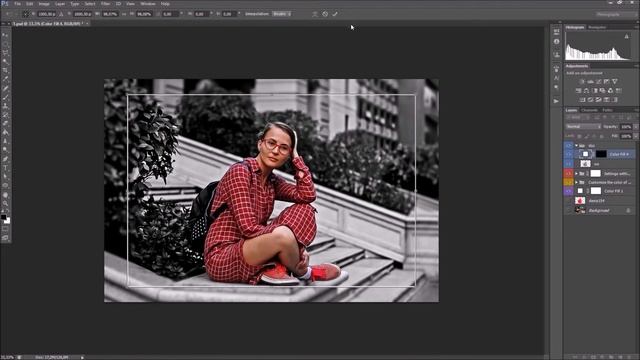Image resolution: width=640 pixels, height=360 pixels.
Task: Show the hidden Background layer
Action: point(569,210)
